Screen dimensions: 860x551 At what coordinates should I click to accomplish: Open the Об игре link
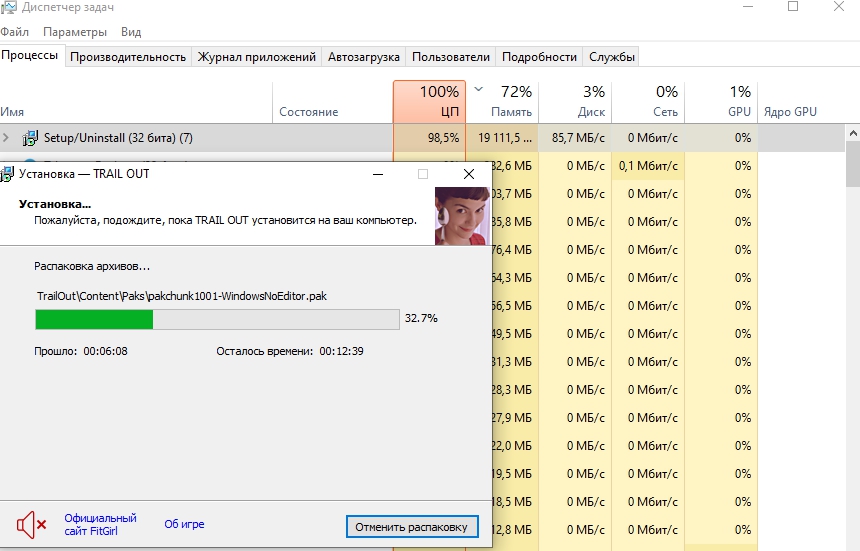[184, 524]
